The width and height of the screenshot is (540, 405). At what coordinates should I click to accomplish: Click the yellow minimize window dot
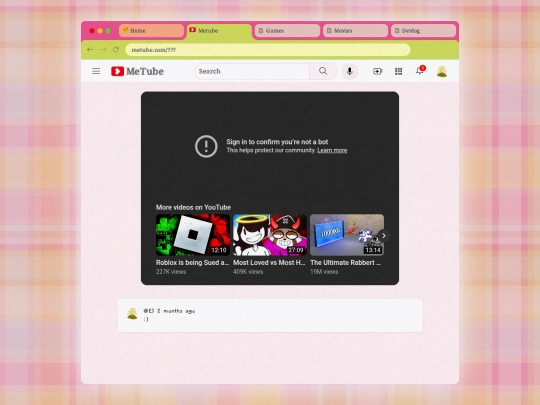100,31
